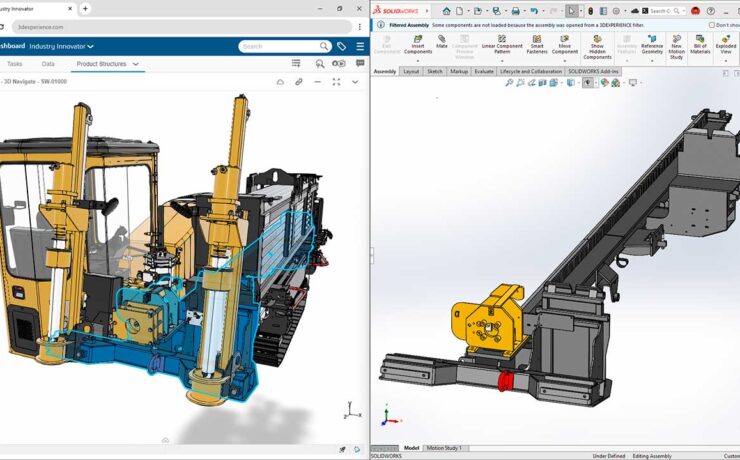Open SolidWorks Help question mark

tap(711, 11)
